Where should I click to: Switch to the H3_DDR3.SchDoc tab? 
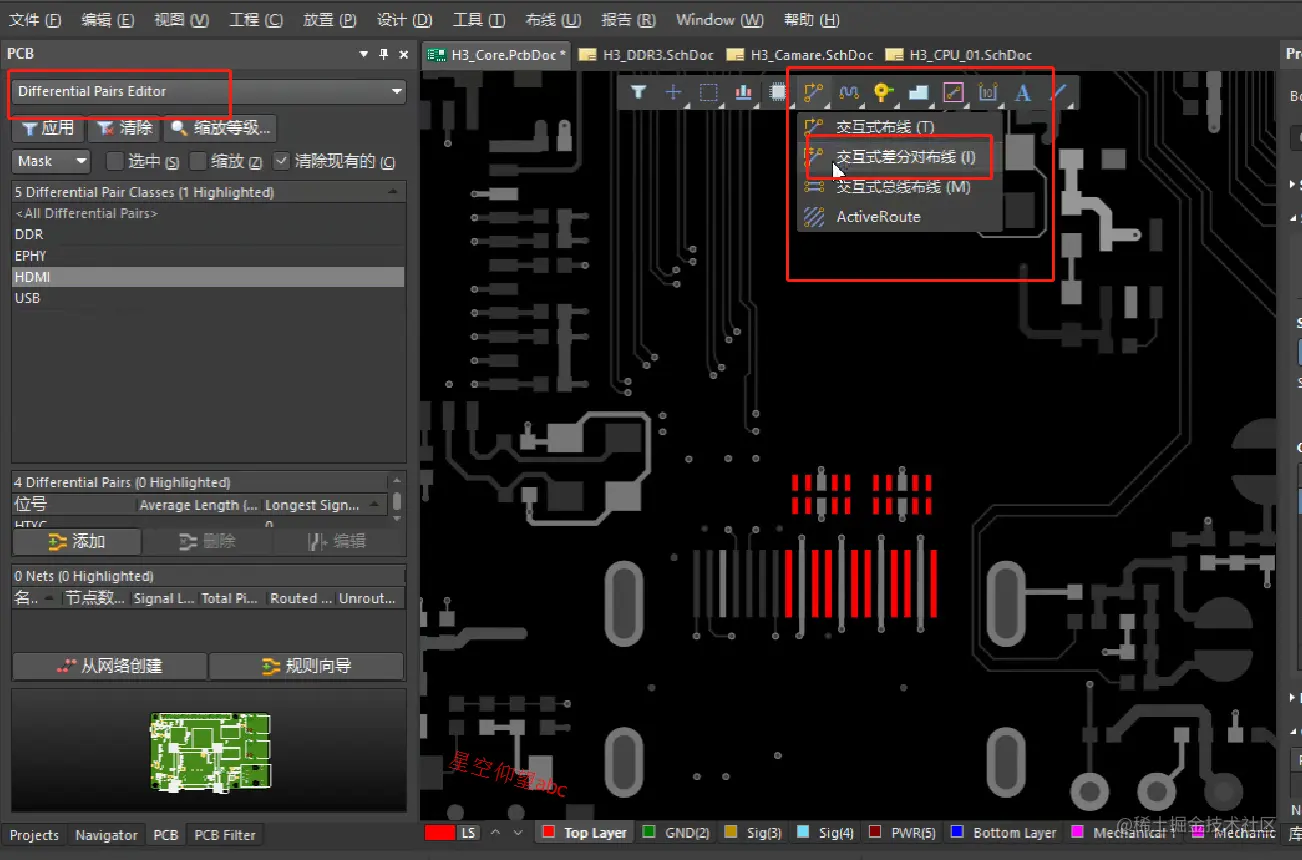pos(648,55)
